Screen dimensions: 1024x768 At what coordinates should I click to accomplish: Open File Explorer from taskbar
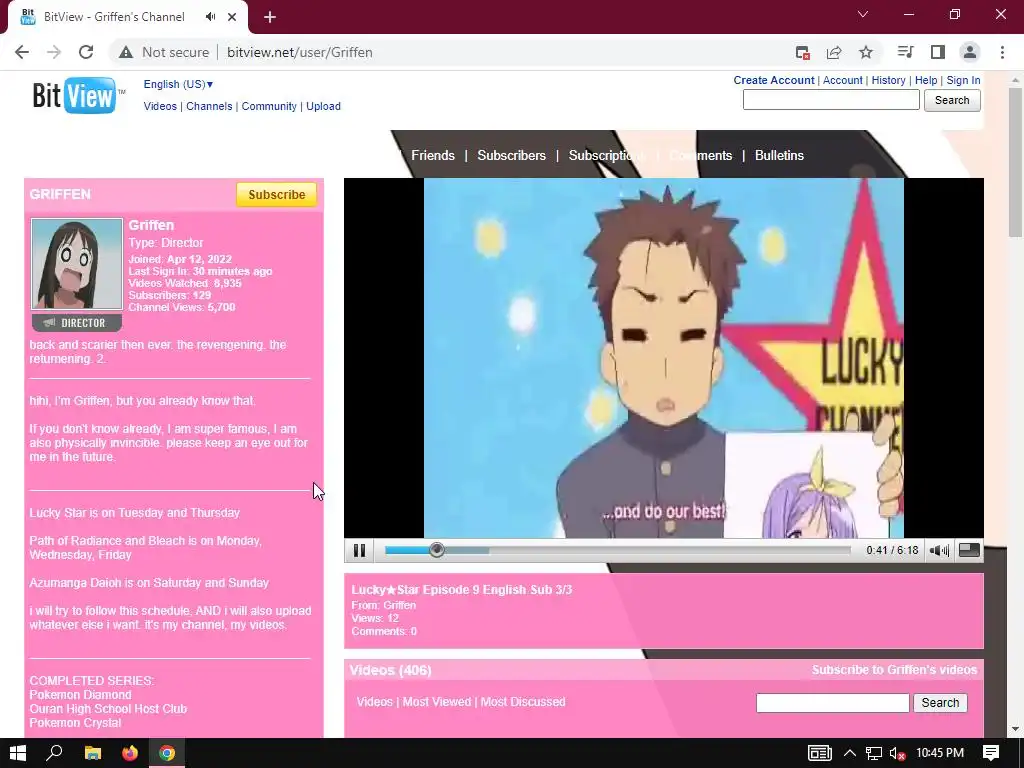(x=93, y=753)
